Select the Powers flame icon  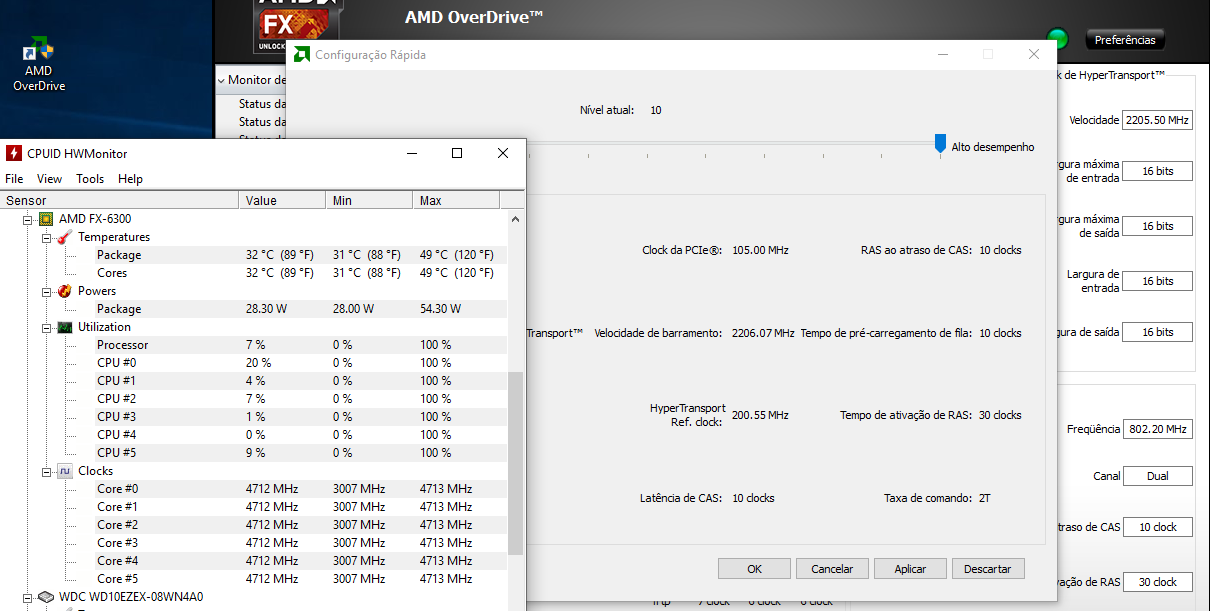pyautogui.click(x=64, y=291)
